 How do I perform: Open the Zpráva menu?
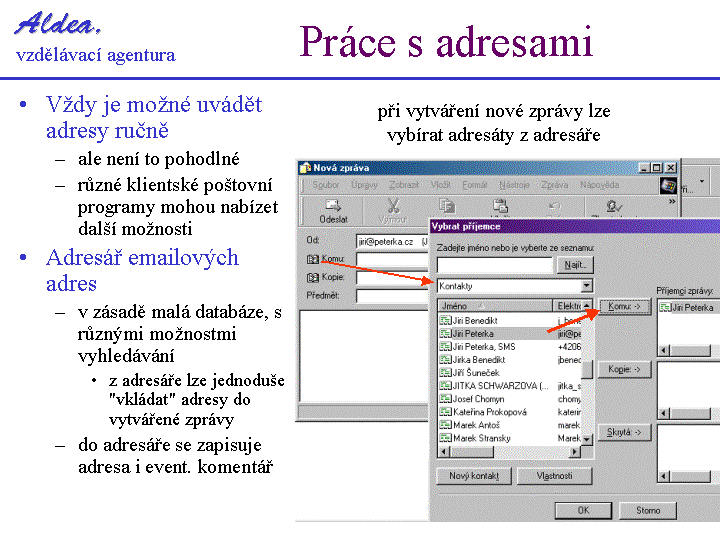pyautogui.click(x=554, y=185)
